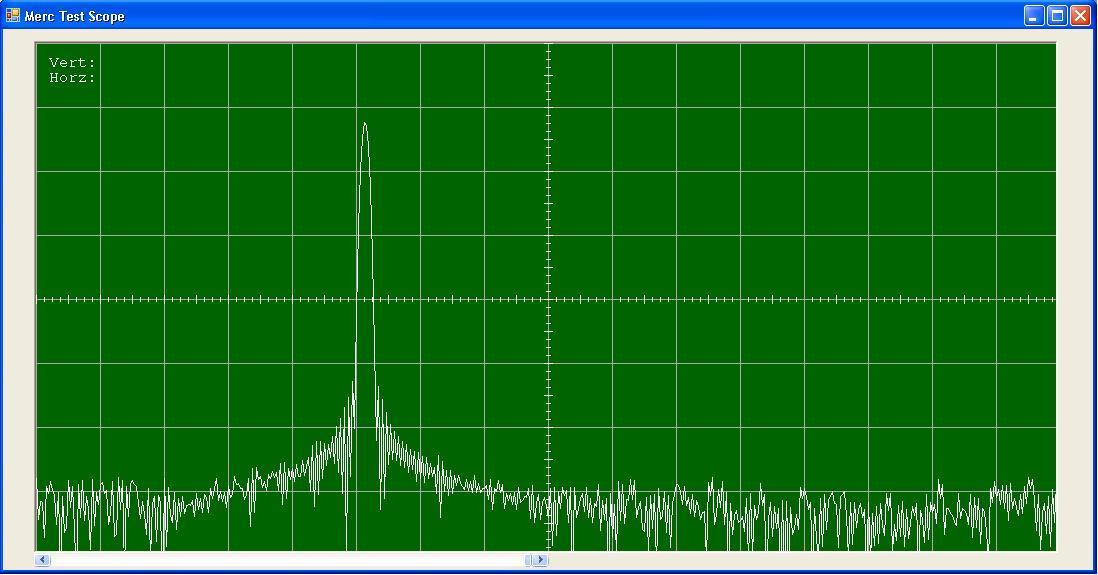Click the right end of the horizontal tick axis
This screenshot has width=1098, height=575.
pyautogui.click(x=1052, y=299)
